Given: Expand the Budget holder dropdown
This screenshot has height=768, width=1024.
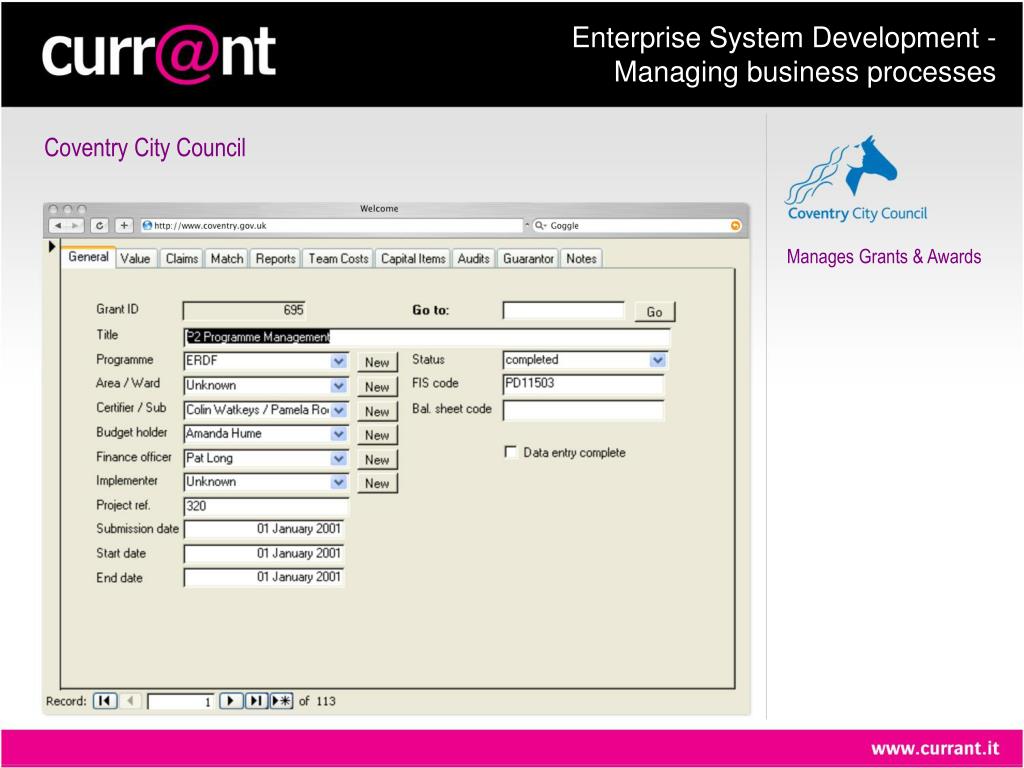Looking at the screenshot, I should 338,434.
